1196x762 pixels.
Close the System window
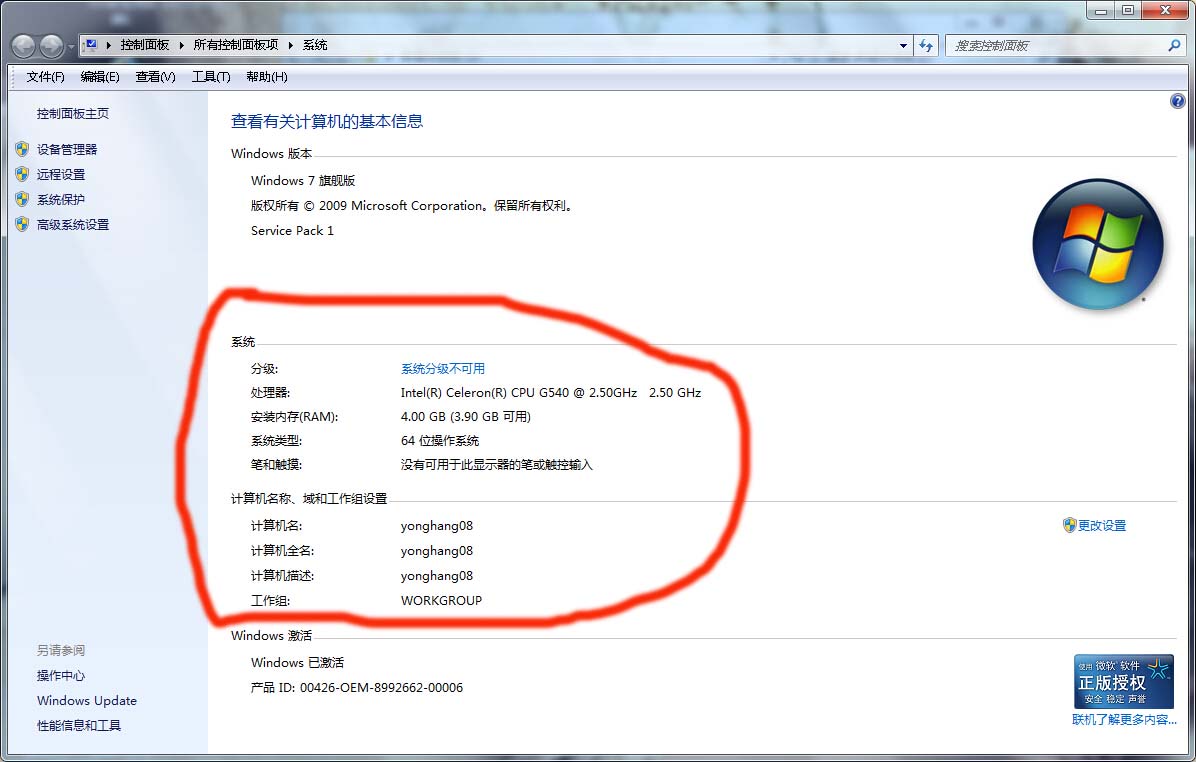tap(1165, 11)
